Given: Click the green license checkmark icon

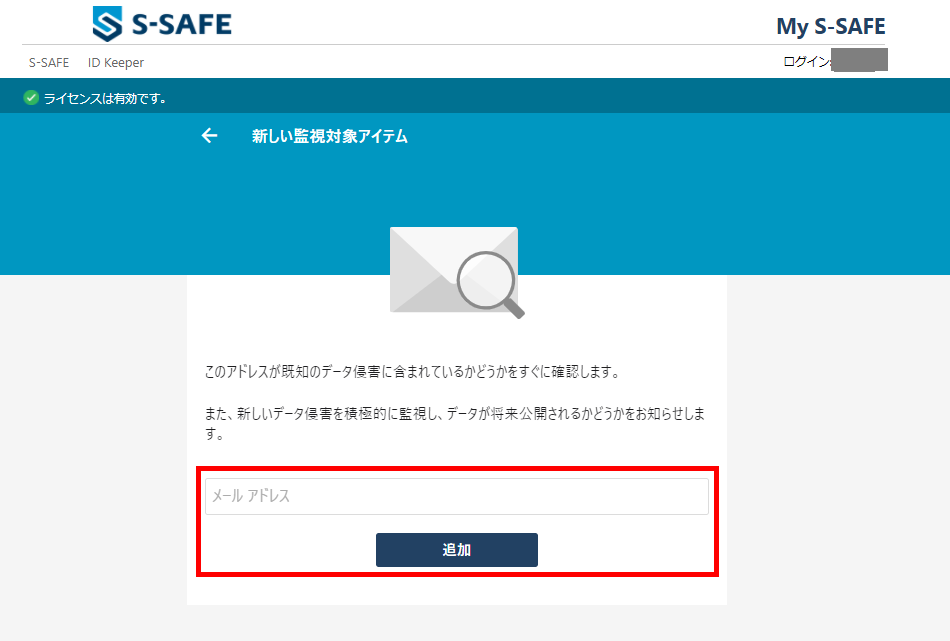Looking at the screenshot, I should point(31,98).
